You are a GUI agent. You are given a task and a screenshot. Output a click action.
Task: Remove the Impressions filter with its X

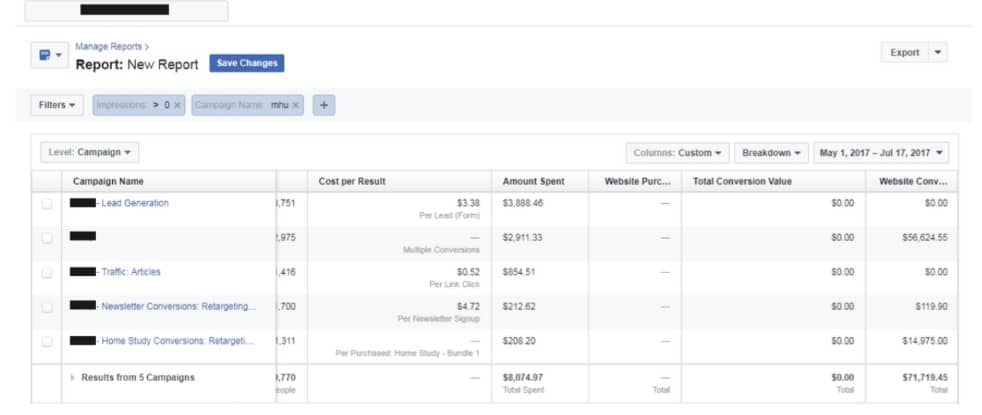point(177,105)
